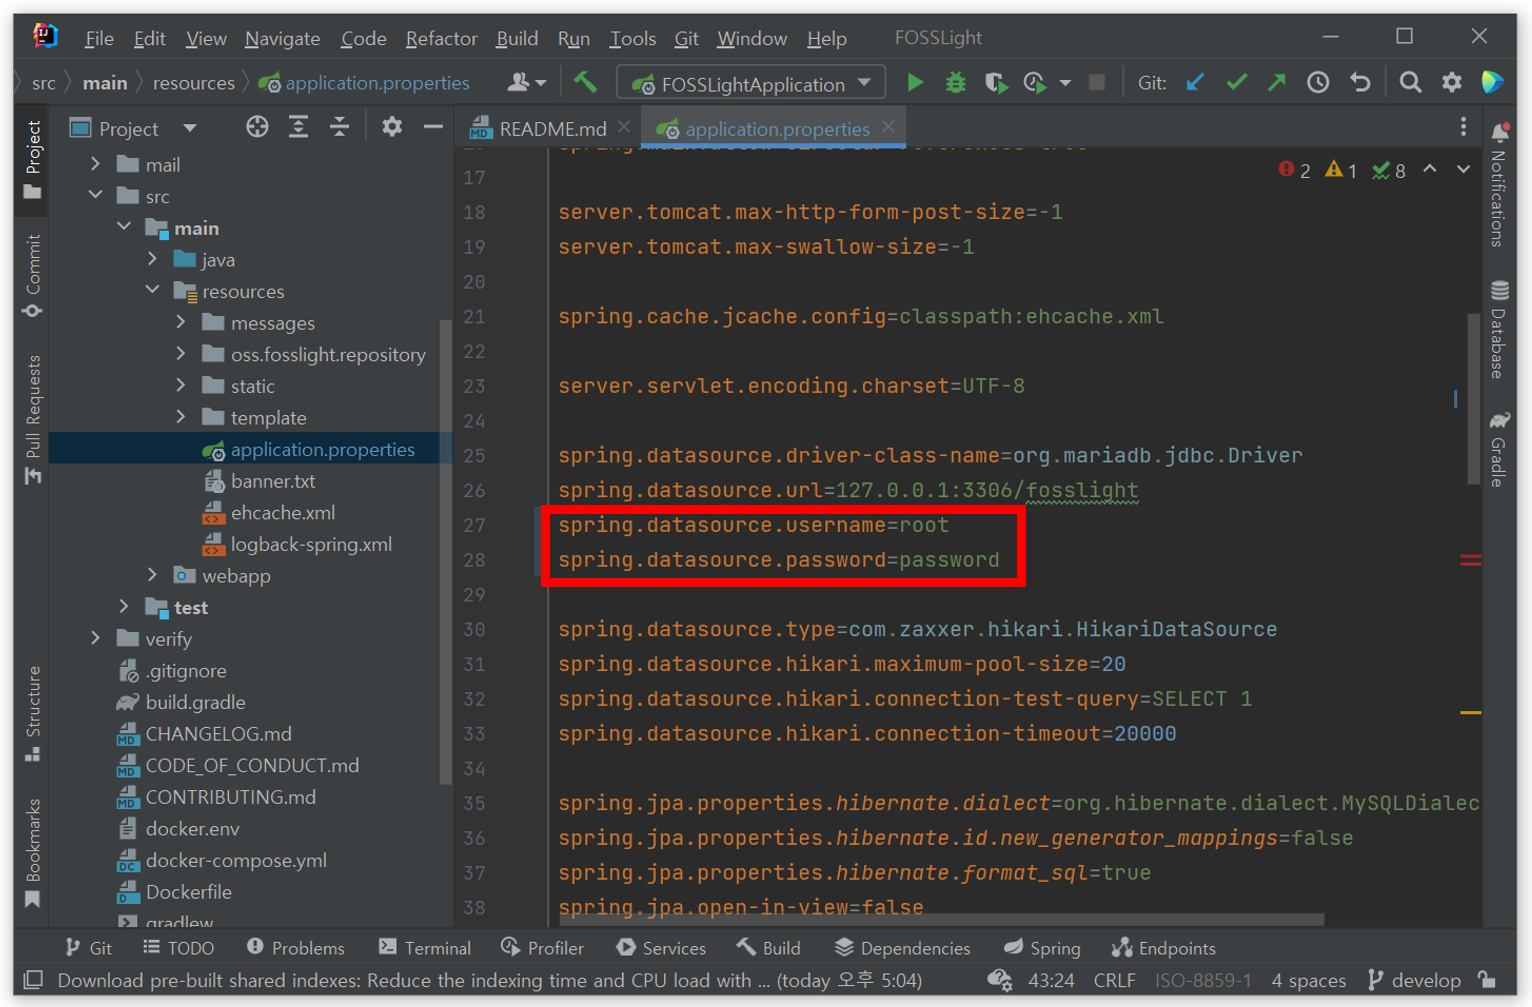
Task: Open IDE settings gear in top toolbar
Action: point(1452,83)
